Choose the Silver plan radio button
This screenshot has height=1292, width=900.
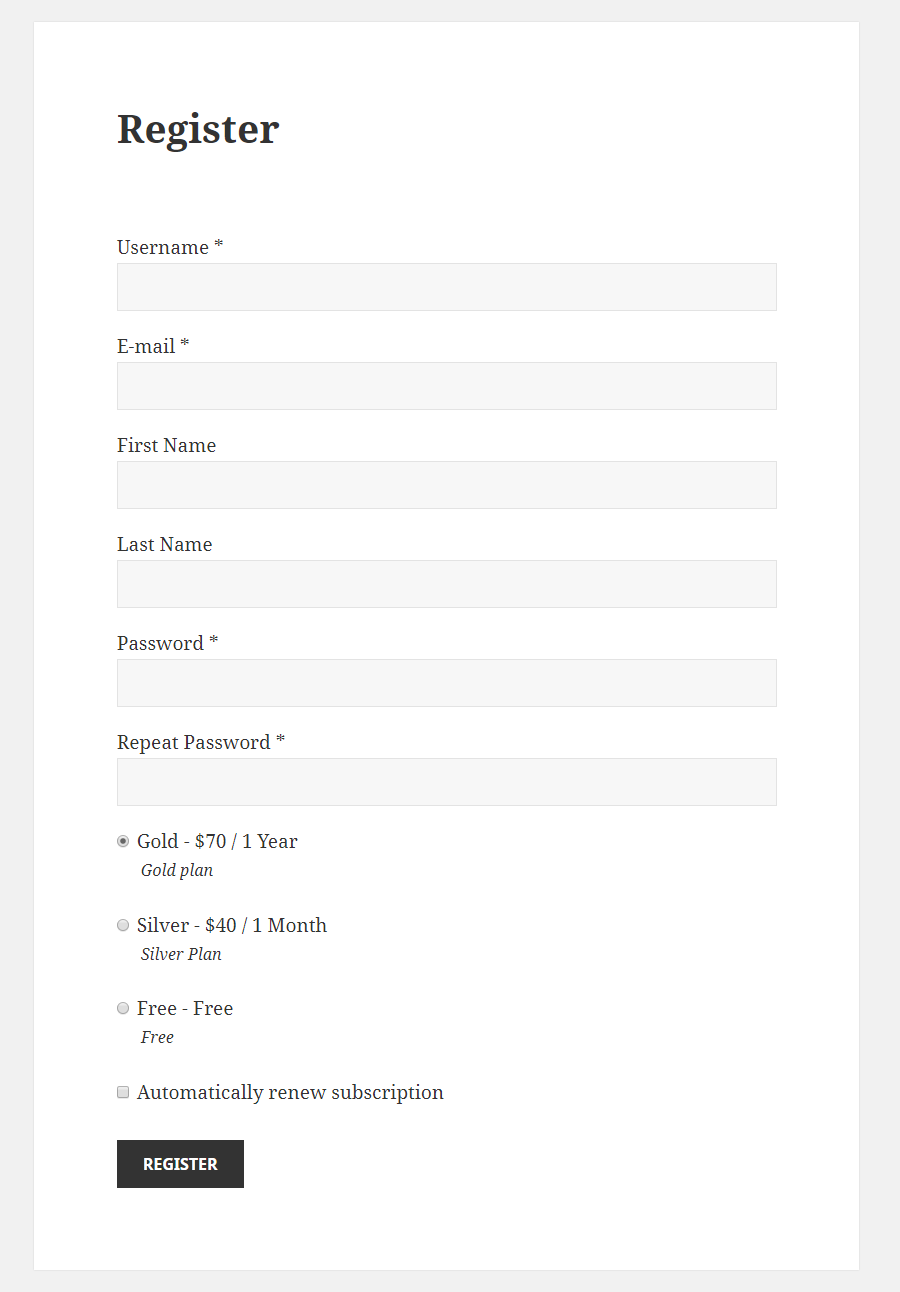123,925
